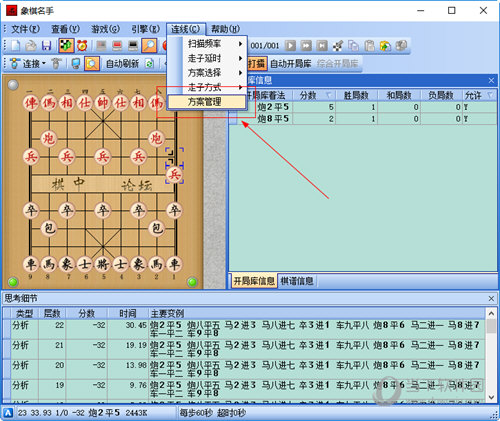Open the 文件(F) menu
This screenshot has width=500, height=421.
(25, 29)
